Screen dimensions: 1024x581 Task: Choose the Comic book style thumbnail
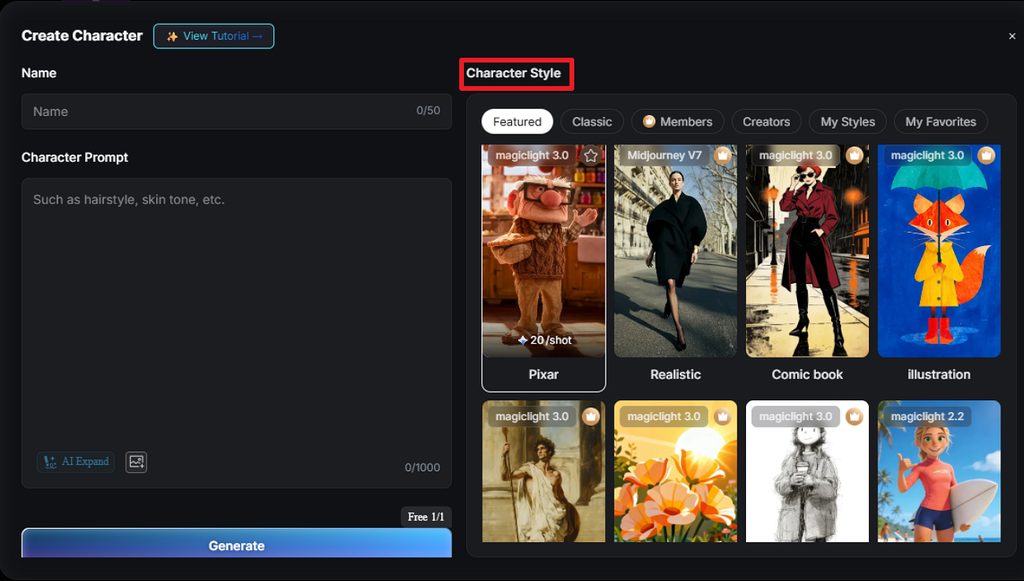pyautogui.click(x=807, y=251)
